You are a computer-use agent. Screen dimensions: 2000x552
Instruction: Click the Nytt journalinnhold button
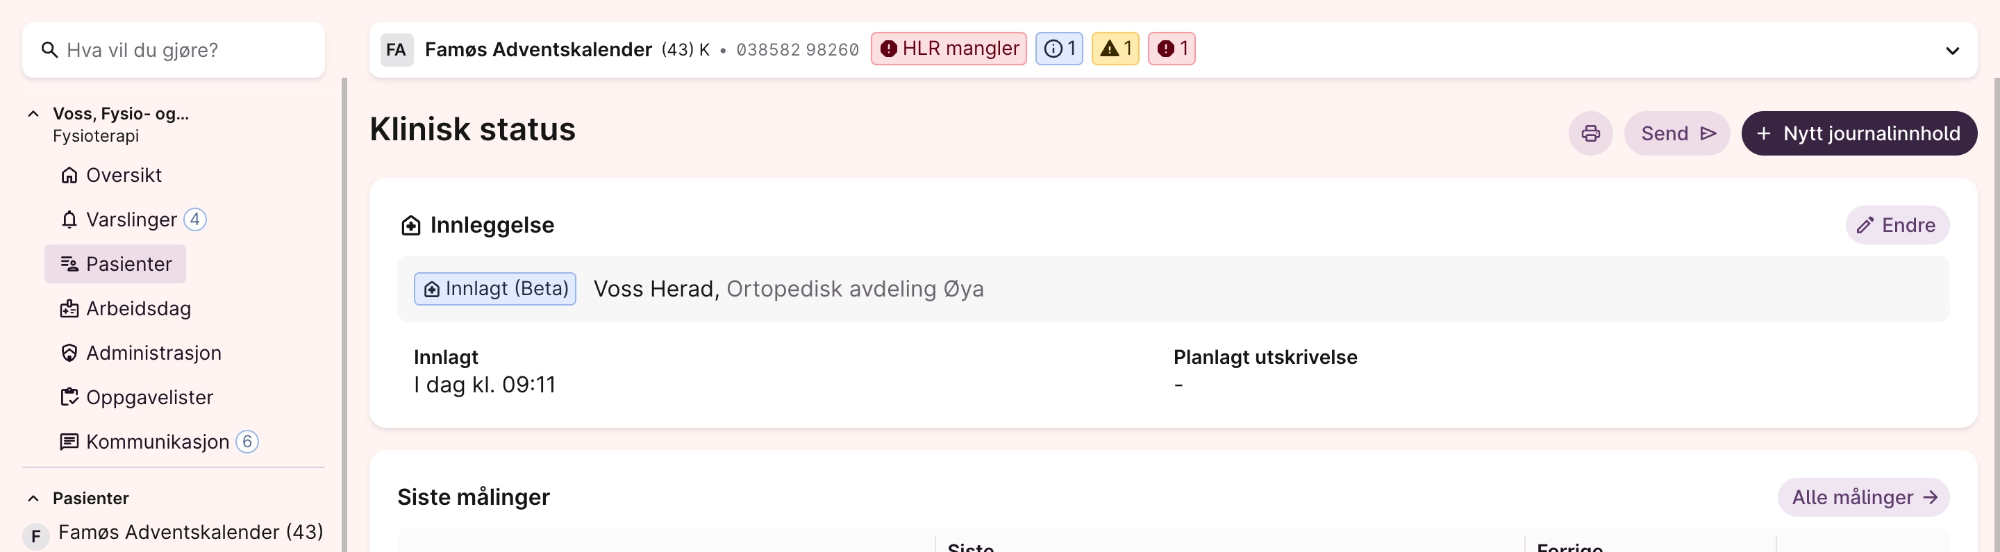(1859, 134)
